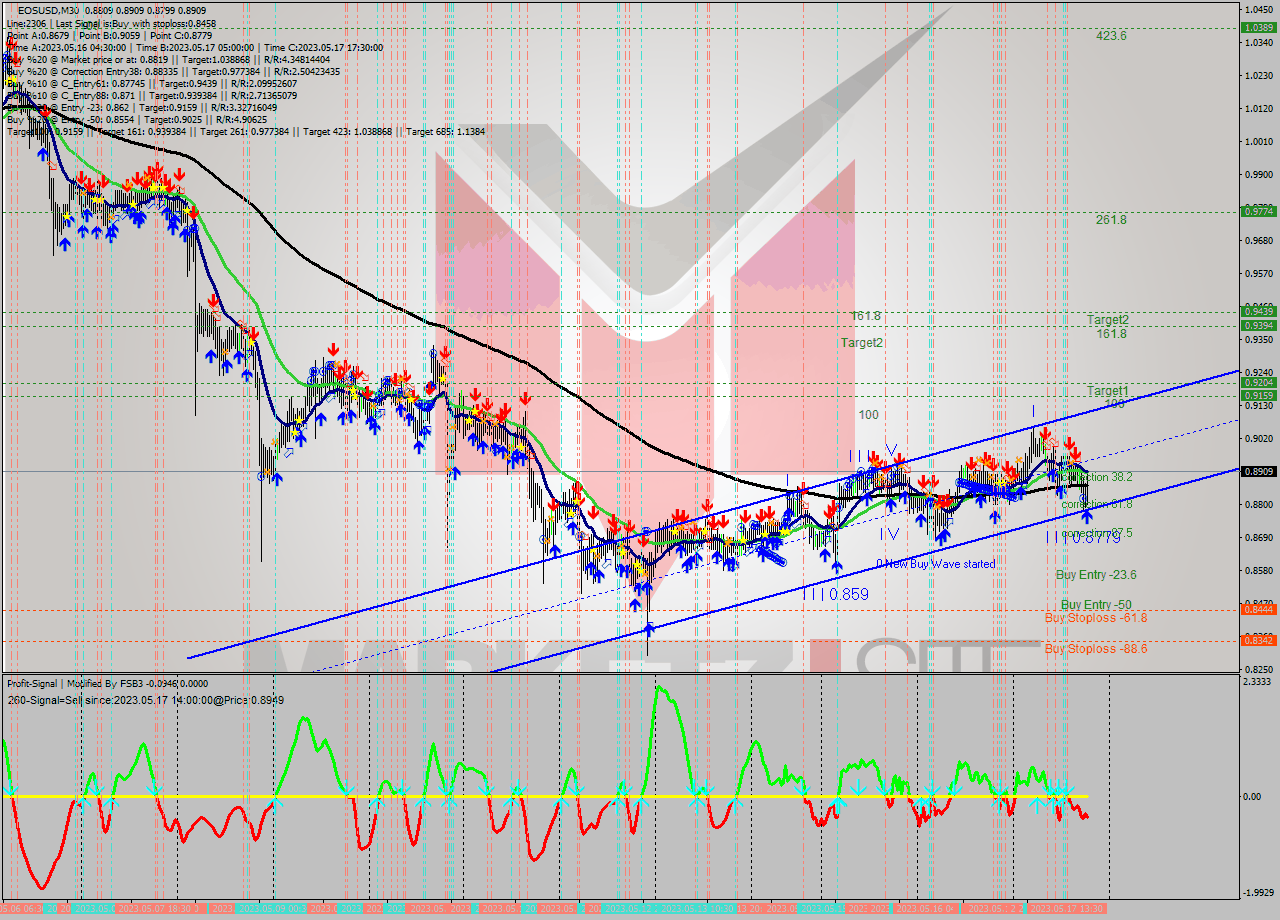The width and height of the screenshot is (1280, 920).
Task: Click the 'Buy Stoploss -88.6' label
Action: pos(1095,649)
